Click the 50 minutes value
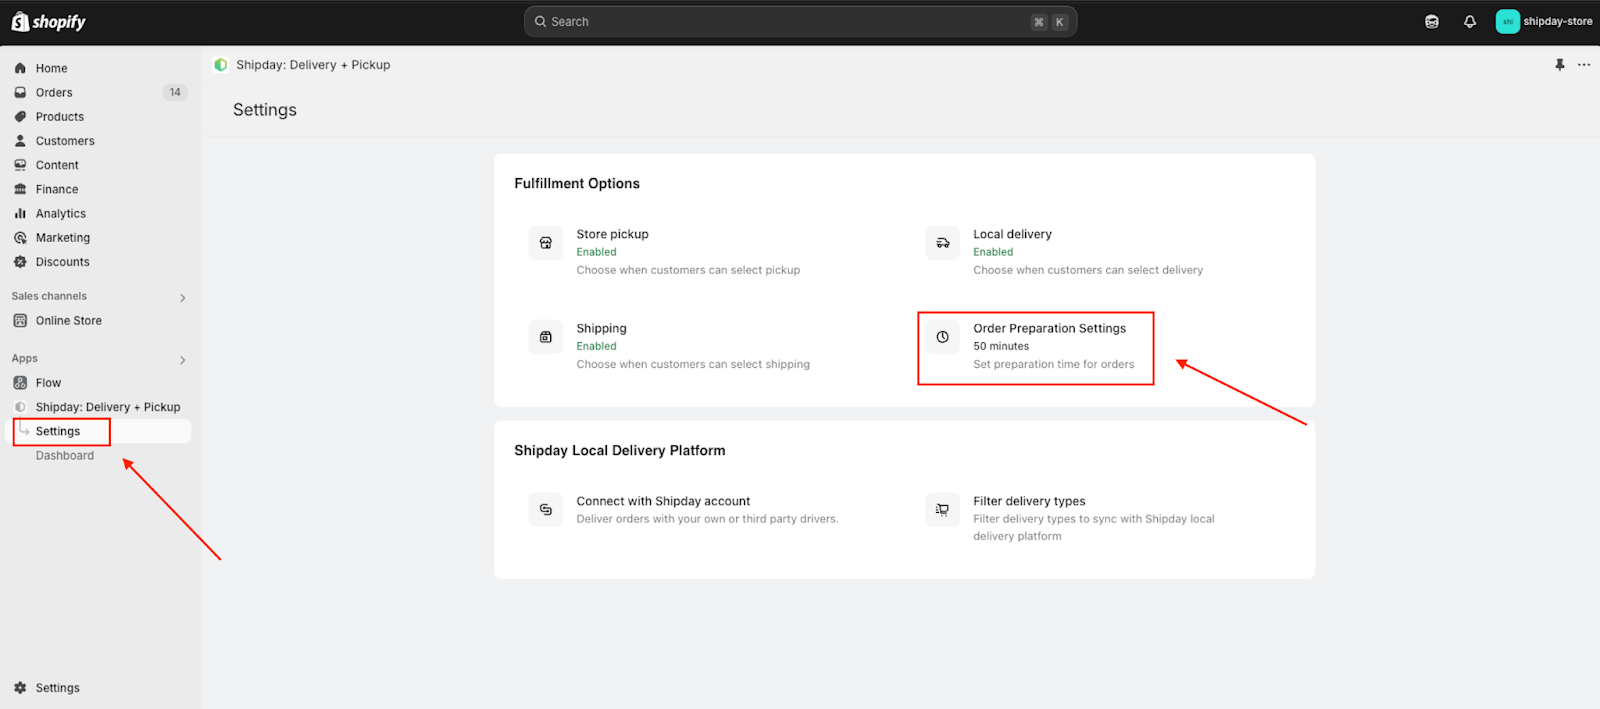1600x709 pixels. pos(1001,346)
